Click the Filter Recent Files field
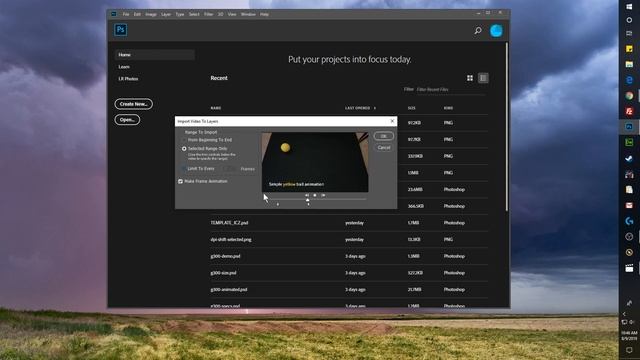 (x=451, y=89)
